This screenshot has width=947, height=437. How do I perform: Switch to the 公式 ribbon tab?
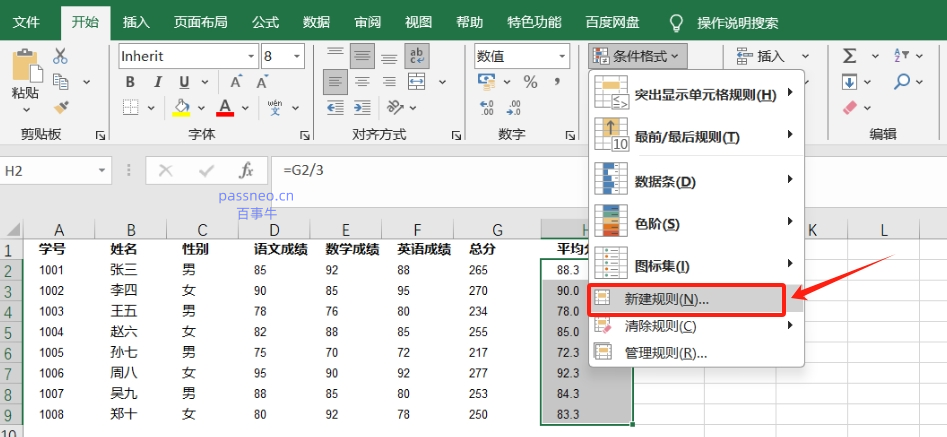tap(265, 22)
